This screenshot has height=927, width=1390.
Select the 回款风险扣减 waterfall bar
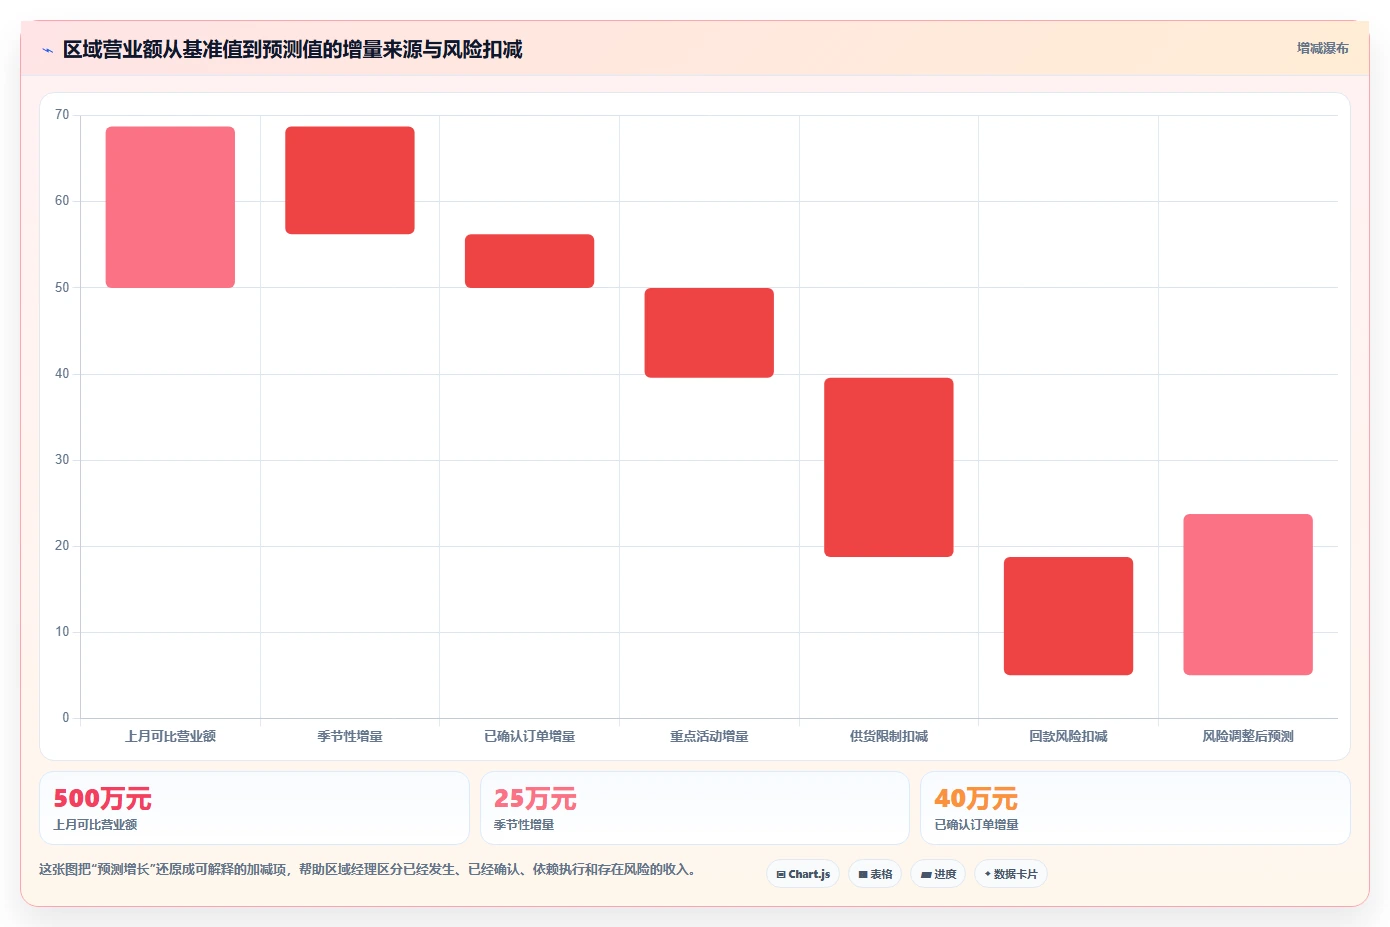[1068, 616]
